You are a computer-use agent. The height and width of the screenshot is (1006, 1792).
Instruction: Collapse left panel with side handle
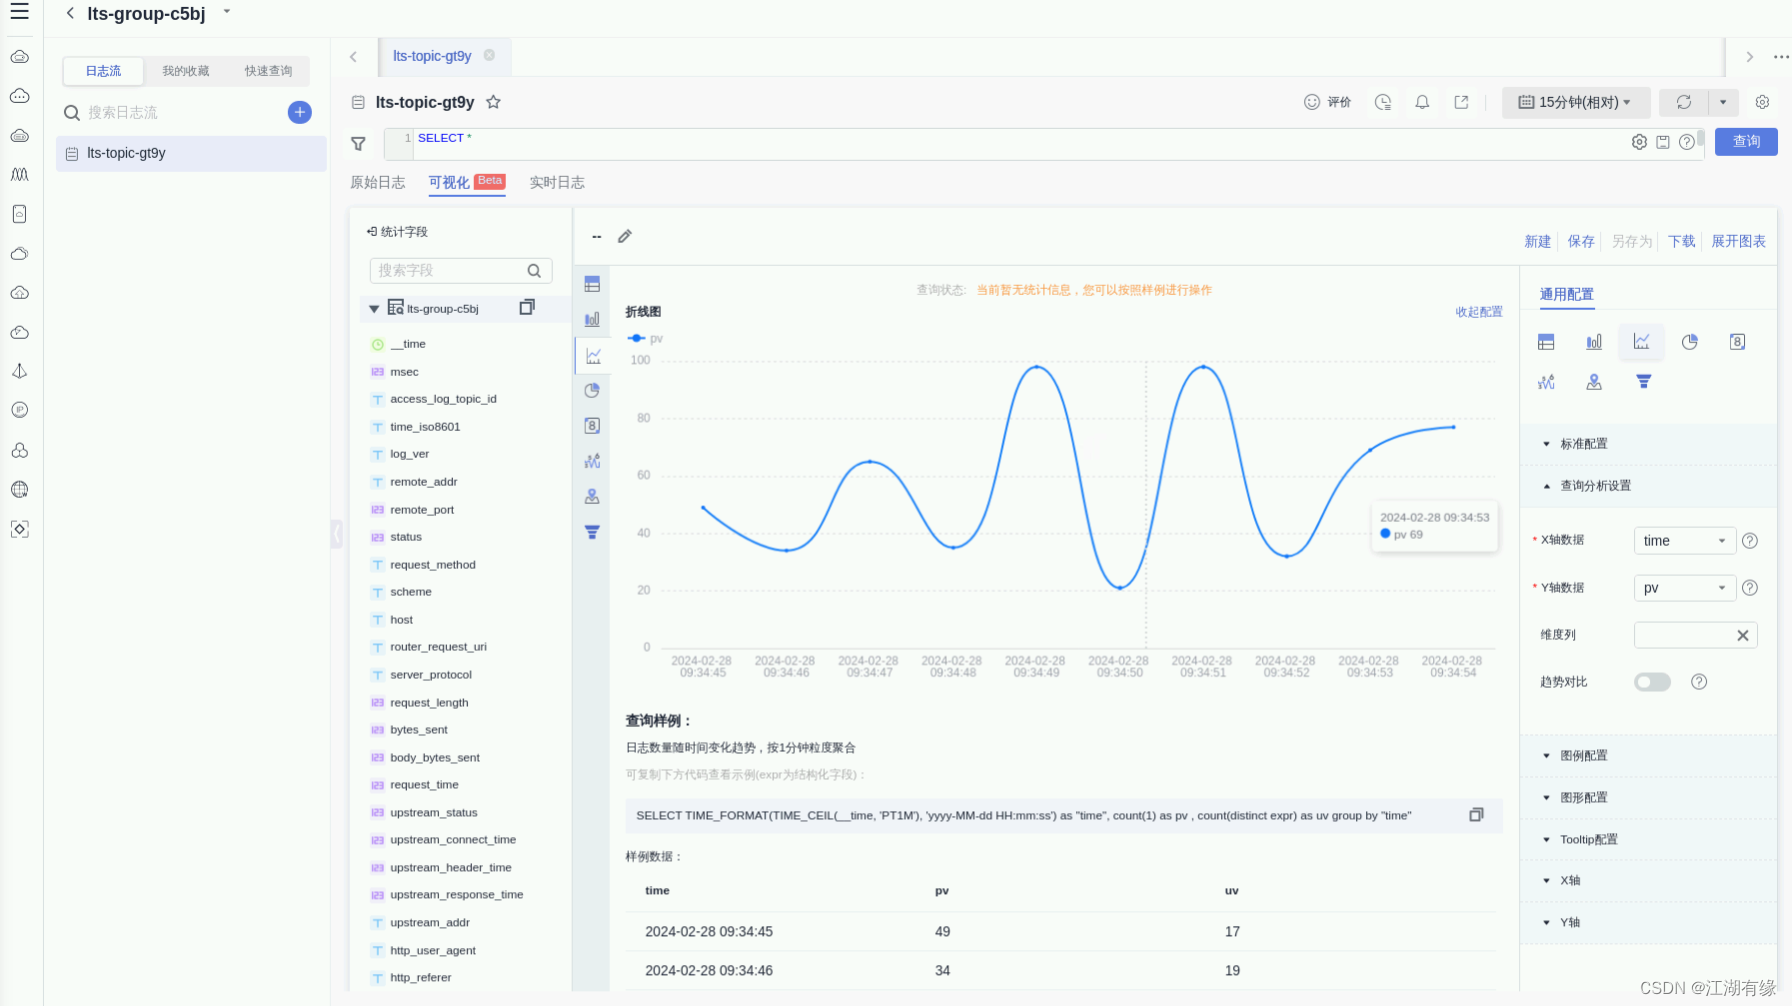click(337, 534)
